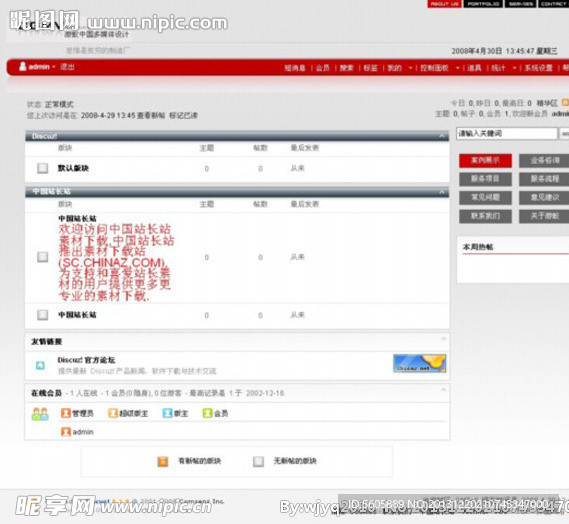Click the admin name in the online list
This screenshot has width=569, height=524.
click(83, 432)
